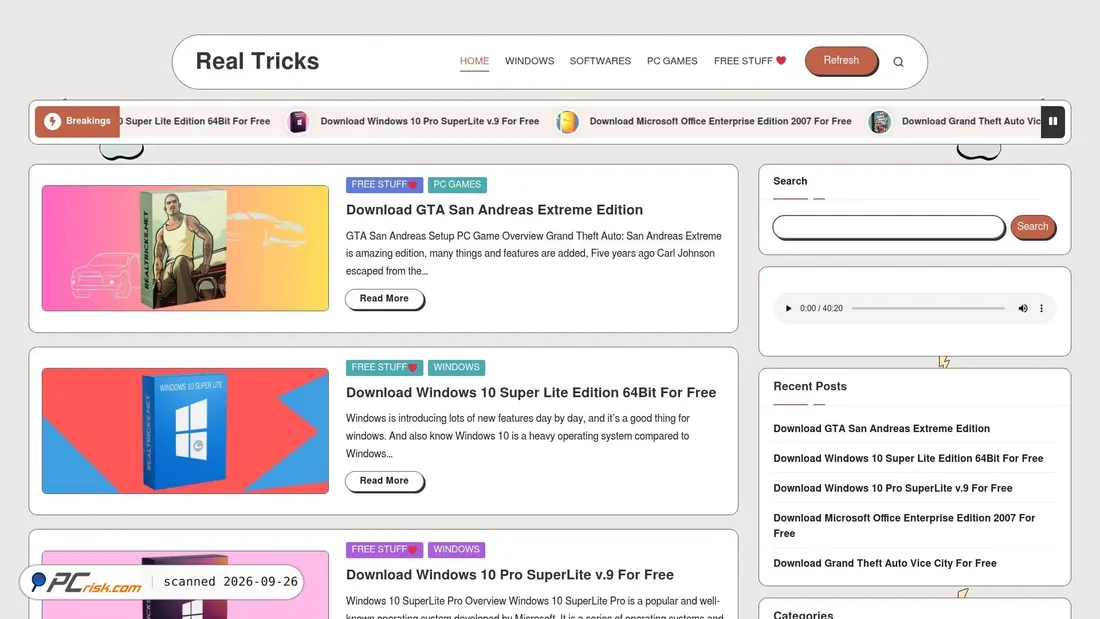Screen dimensions: 1100x619
Task: Play the audio player track
Action: click(788, 308)
